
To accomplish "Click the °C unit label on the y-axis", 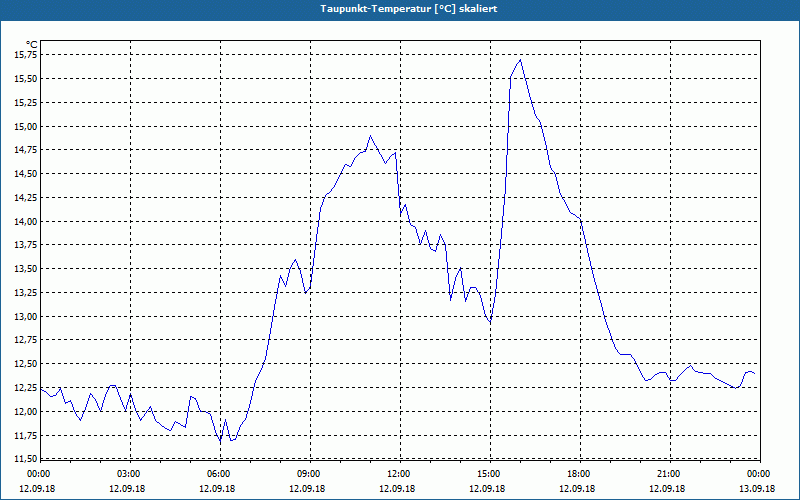I will click(32, 45).
